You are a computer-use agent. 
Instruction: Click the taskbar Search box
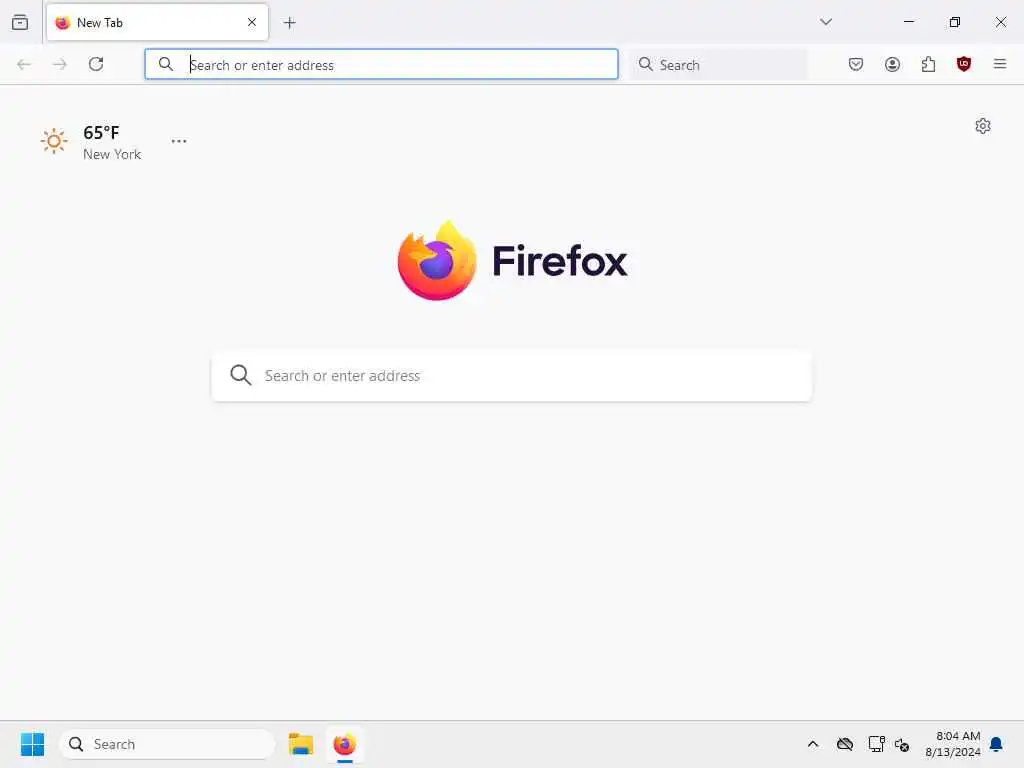pos(167,744)
